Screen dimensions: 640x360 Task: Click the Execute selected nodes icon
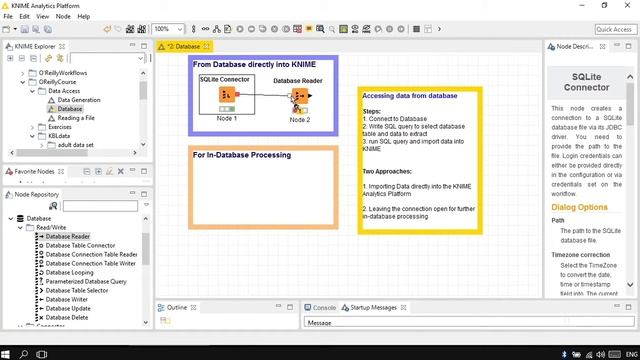click(240, 29)
